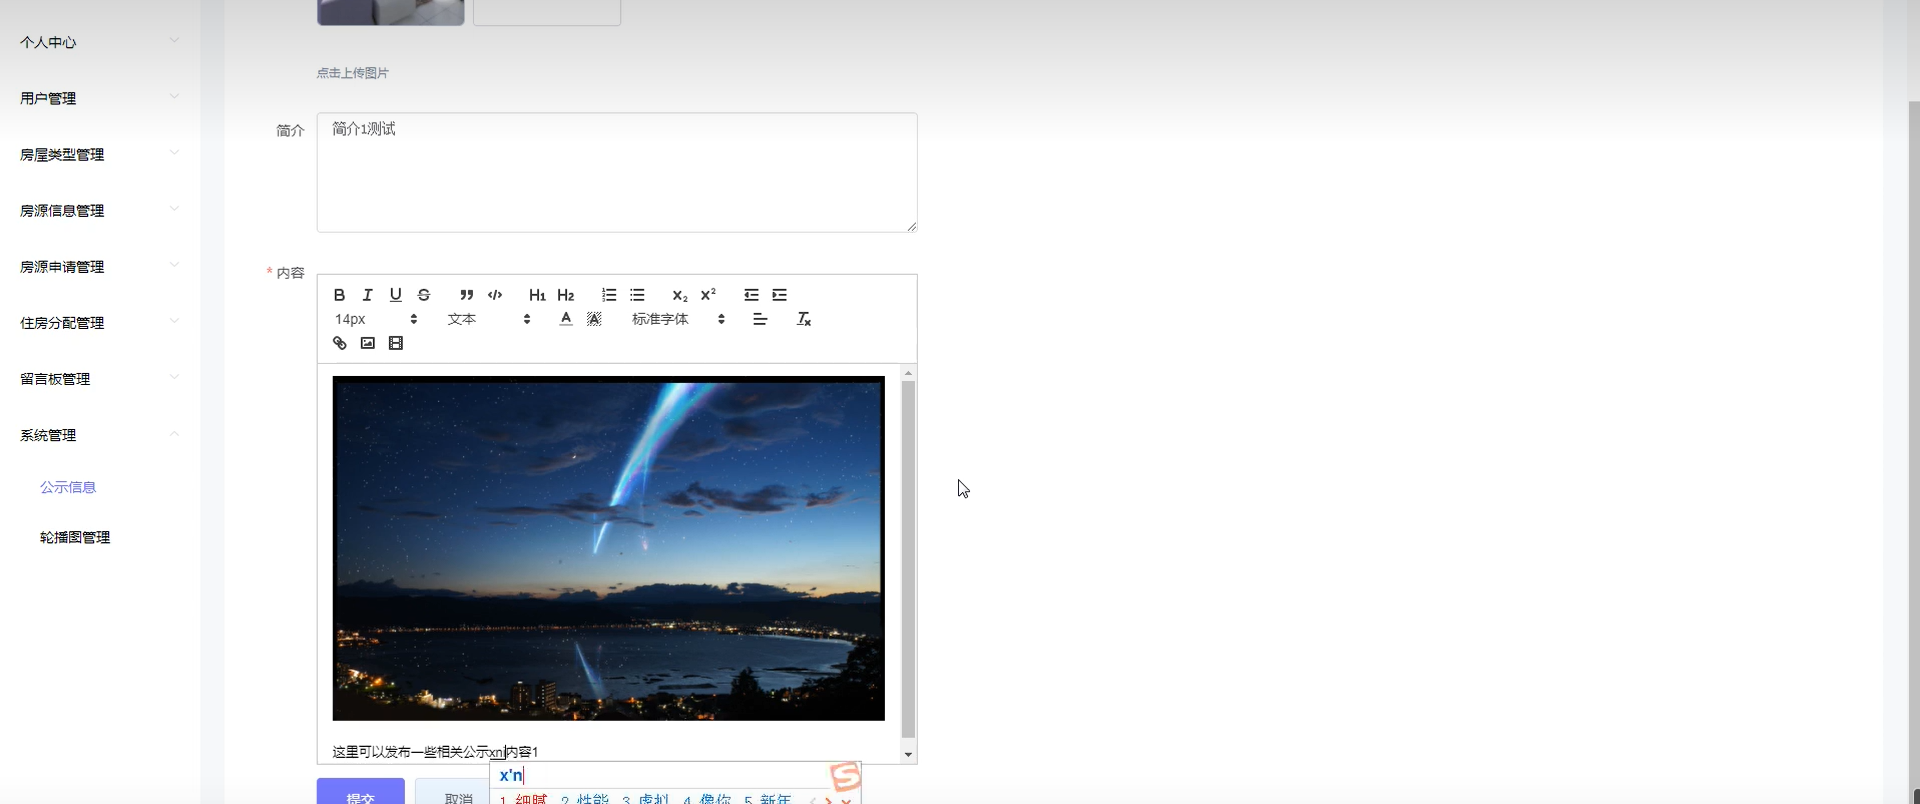Collapse the 系统管理 sidebar menu
This screenshot has height=804, width=1920.
pos(100,434)
